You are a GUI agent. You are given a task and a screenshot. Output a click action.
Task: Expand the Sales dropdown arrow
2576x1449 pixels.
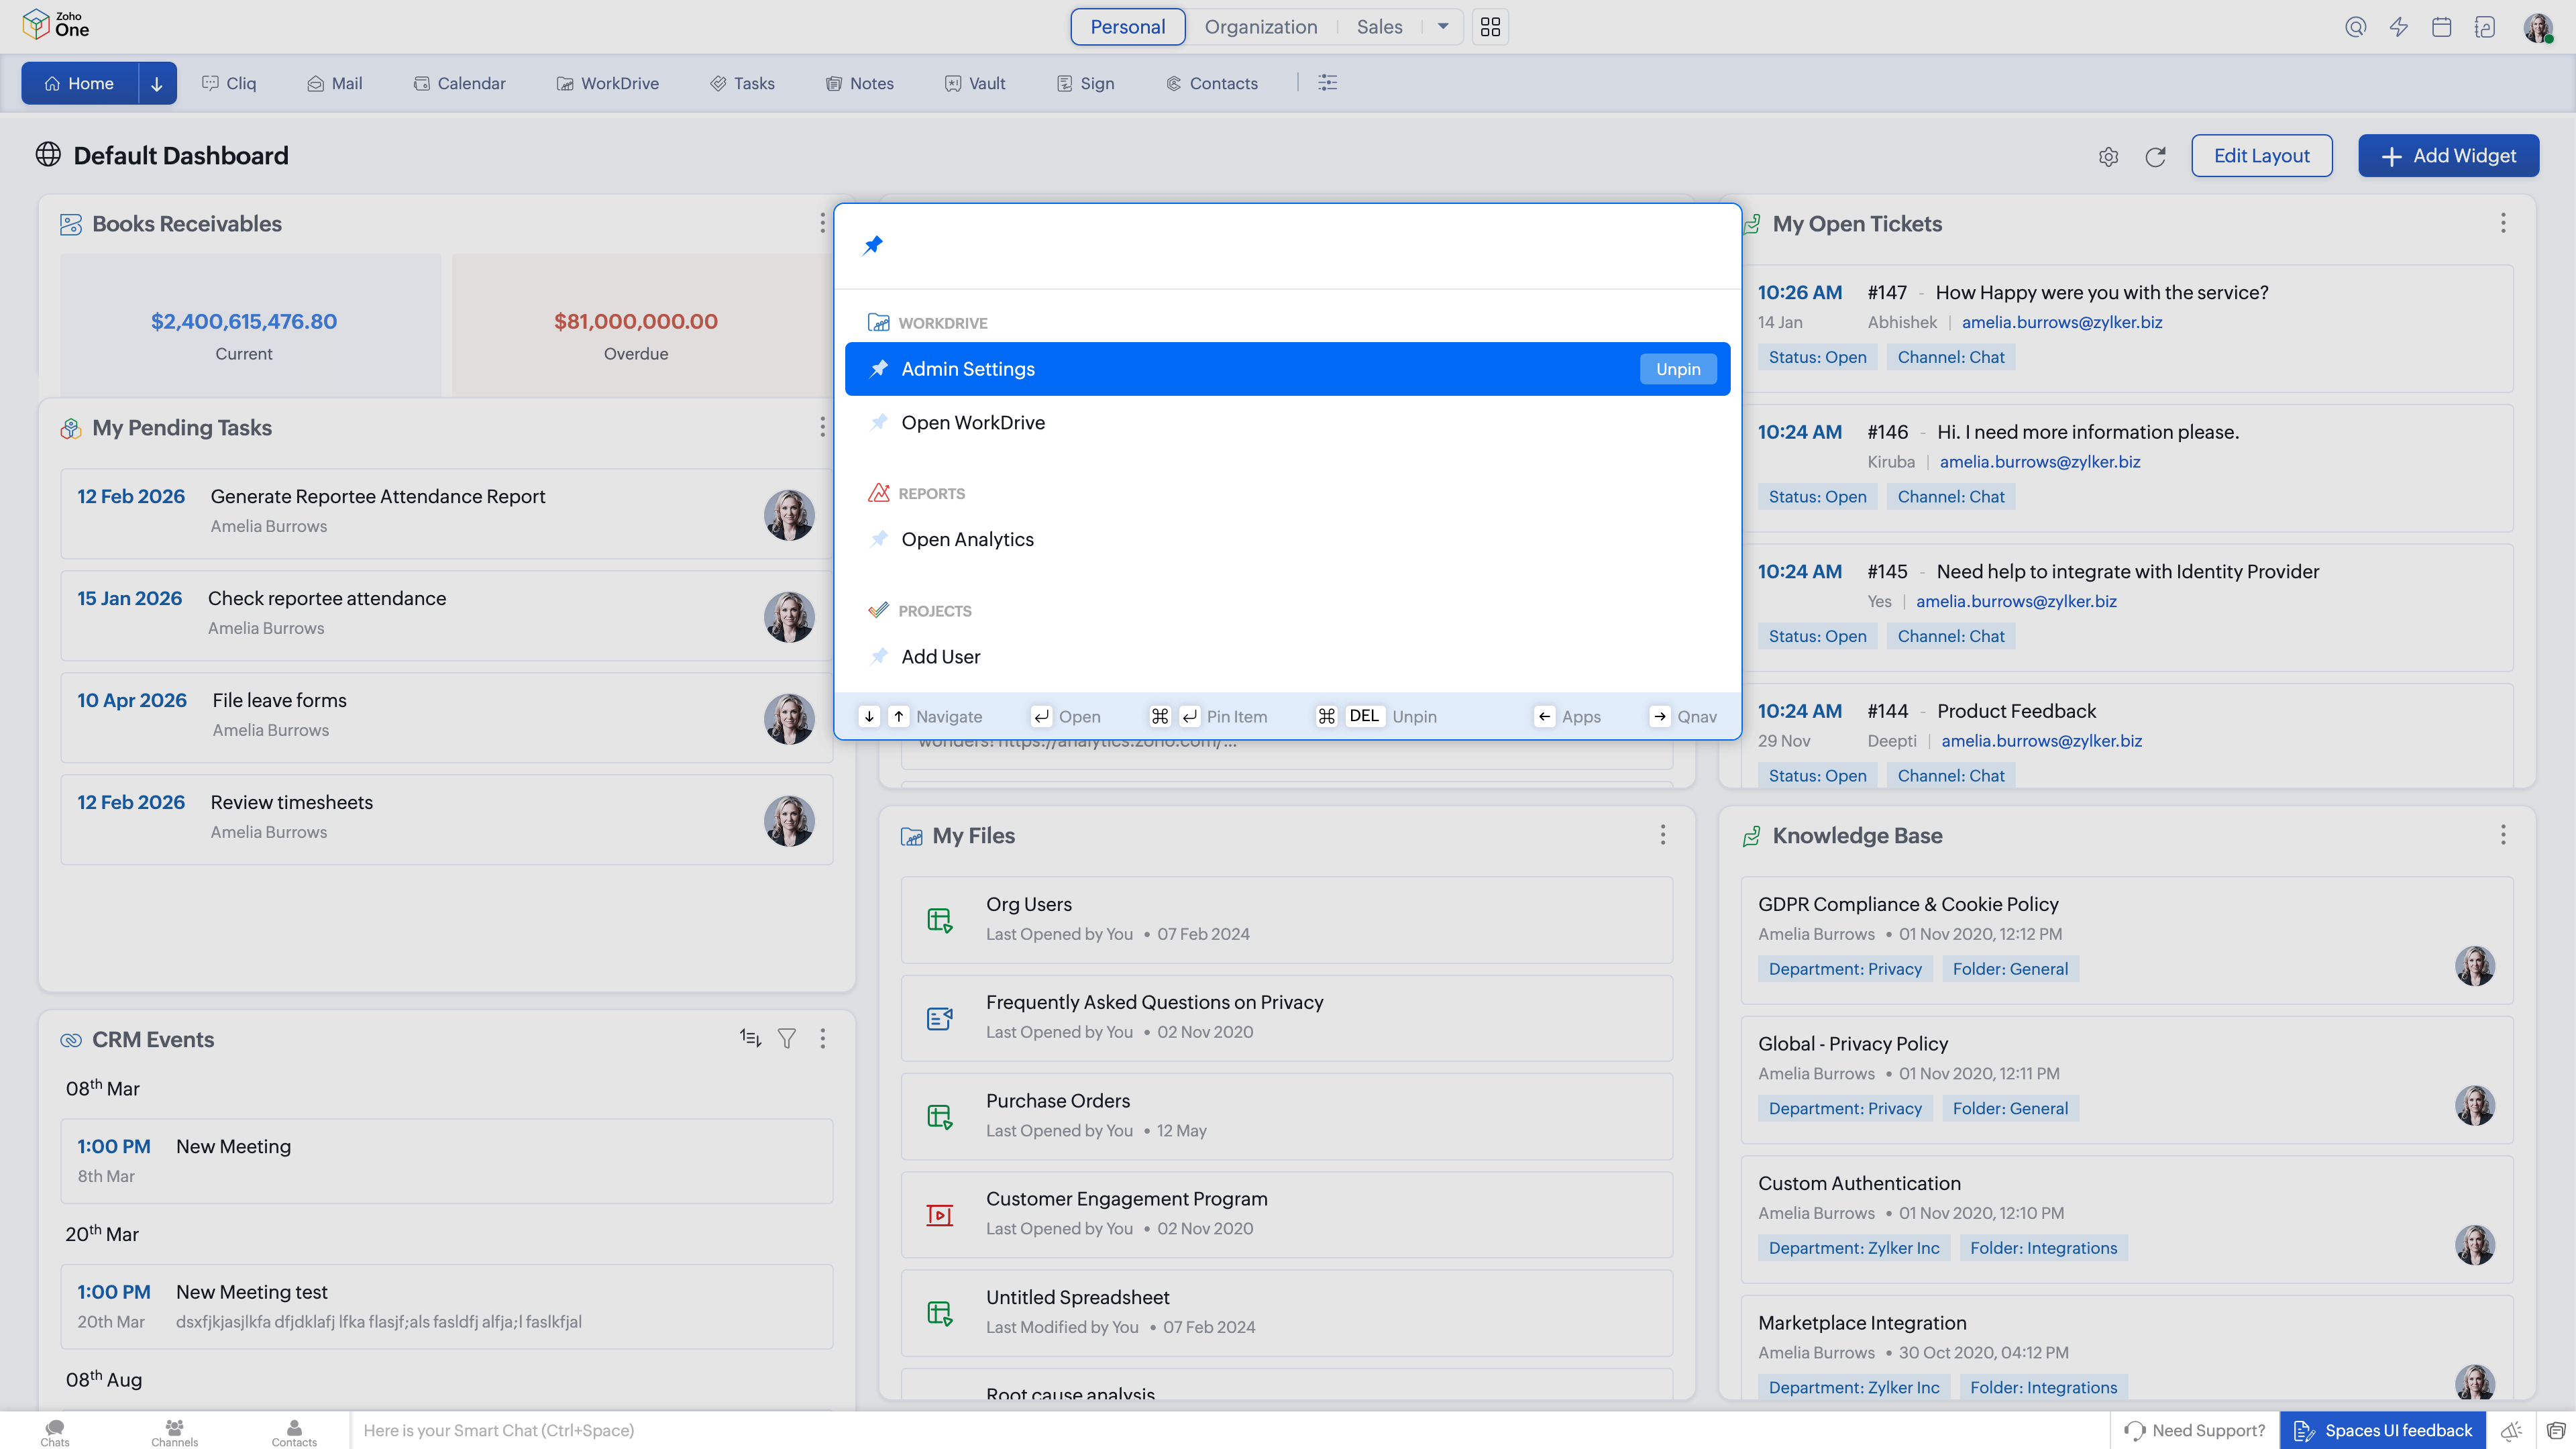(1443, 27)
